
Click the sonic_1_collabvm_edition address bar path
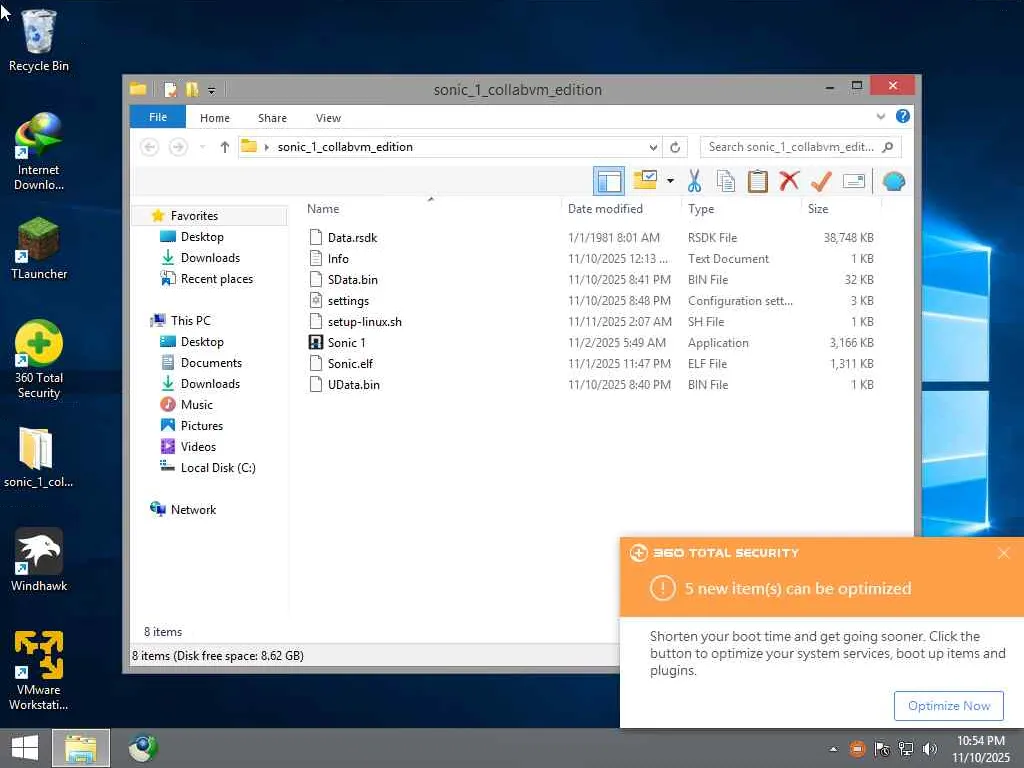[345, 147]
